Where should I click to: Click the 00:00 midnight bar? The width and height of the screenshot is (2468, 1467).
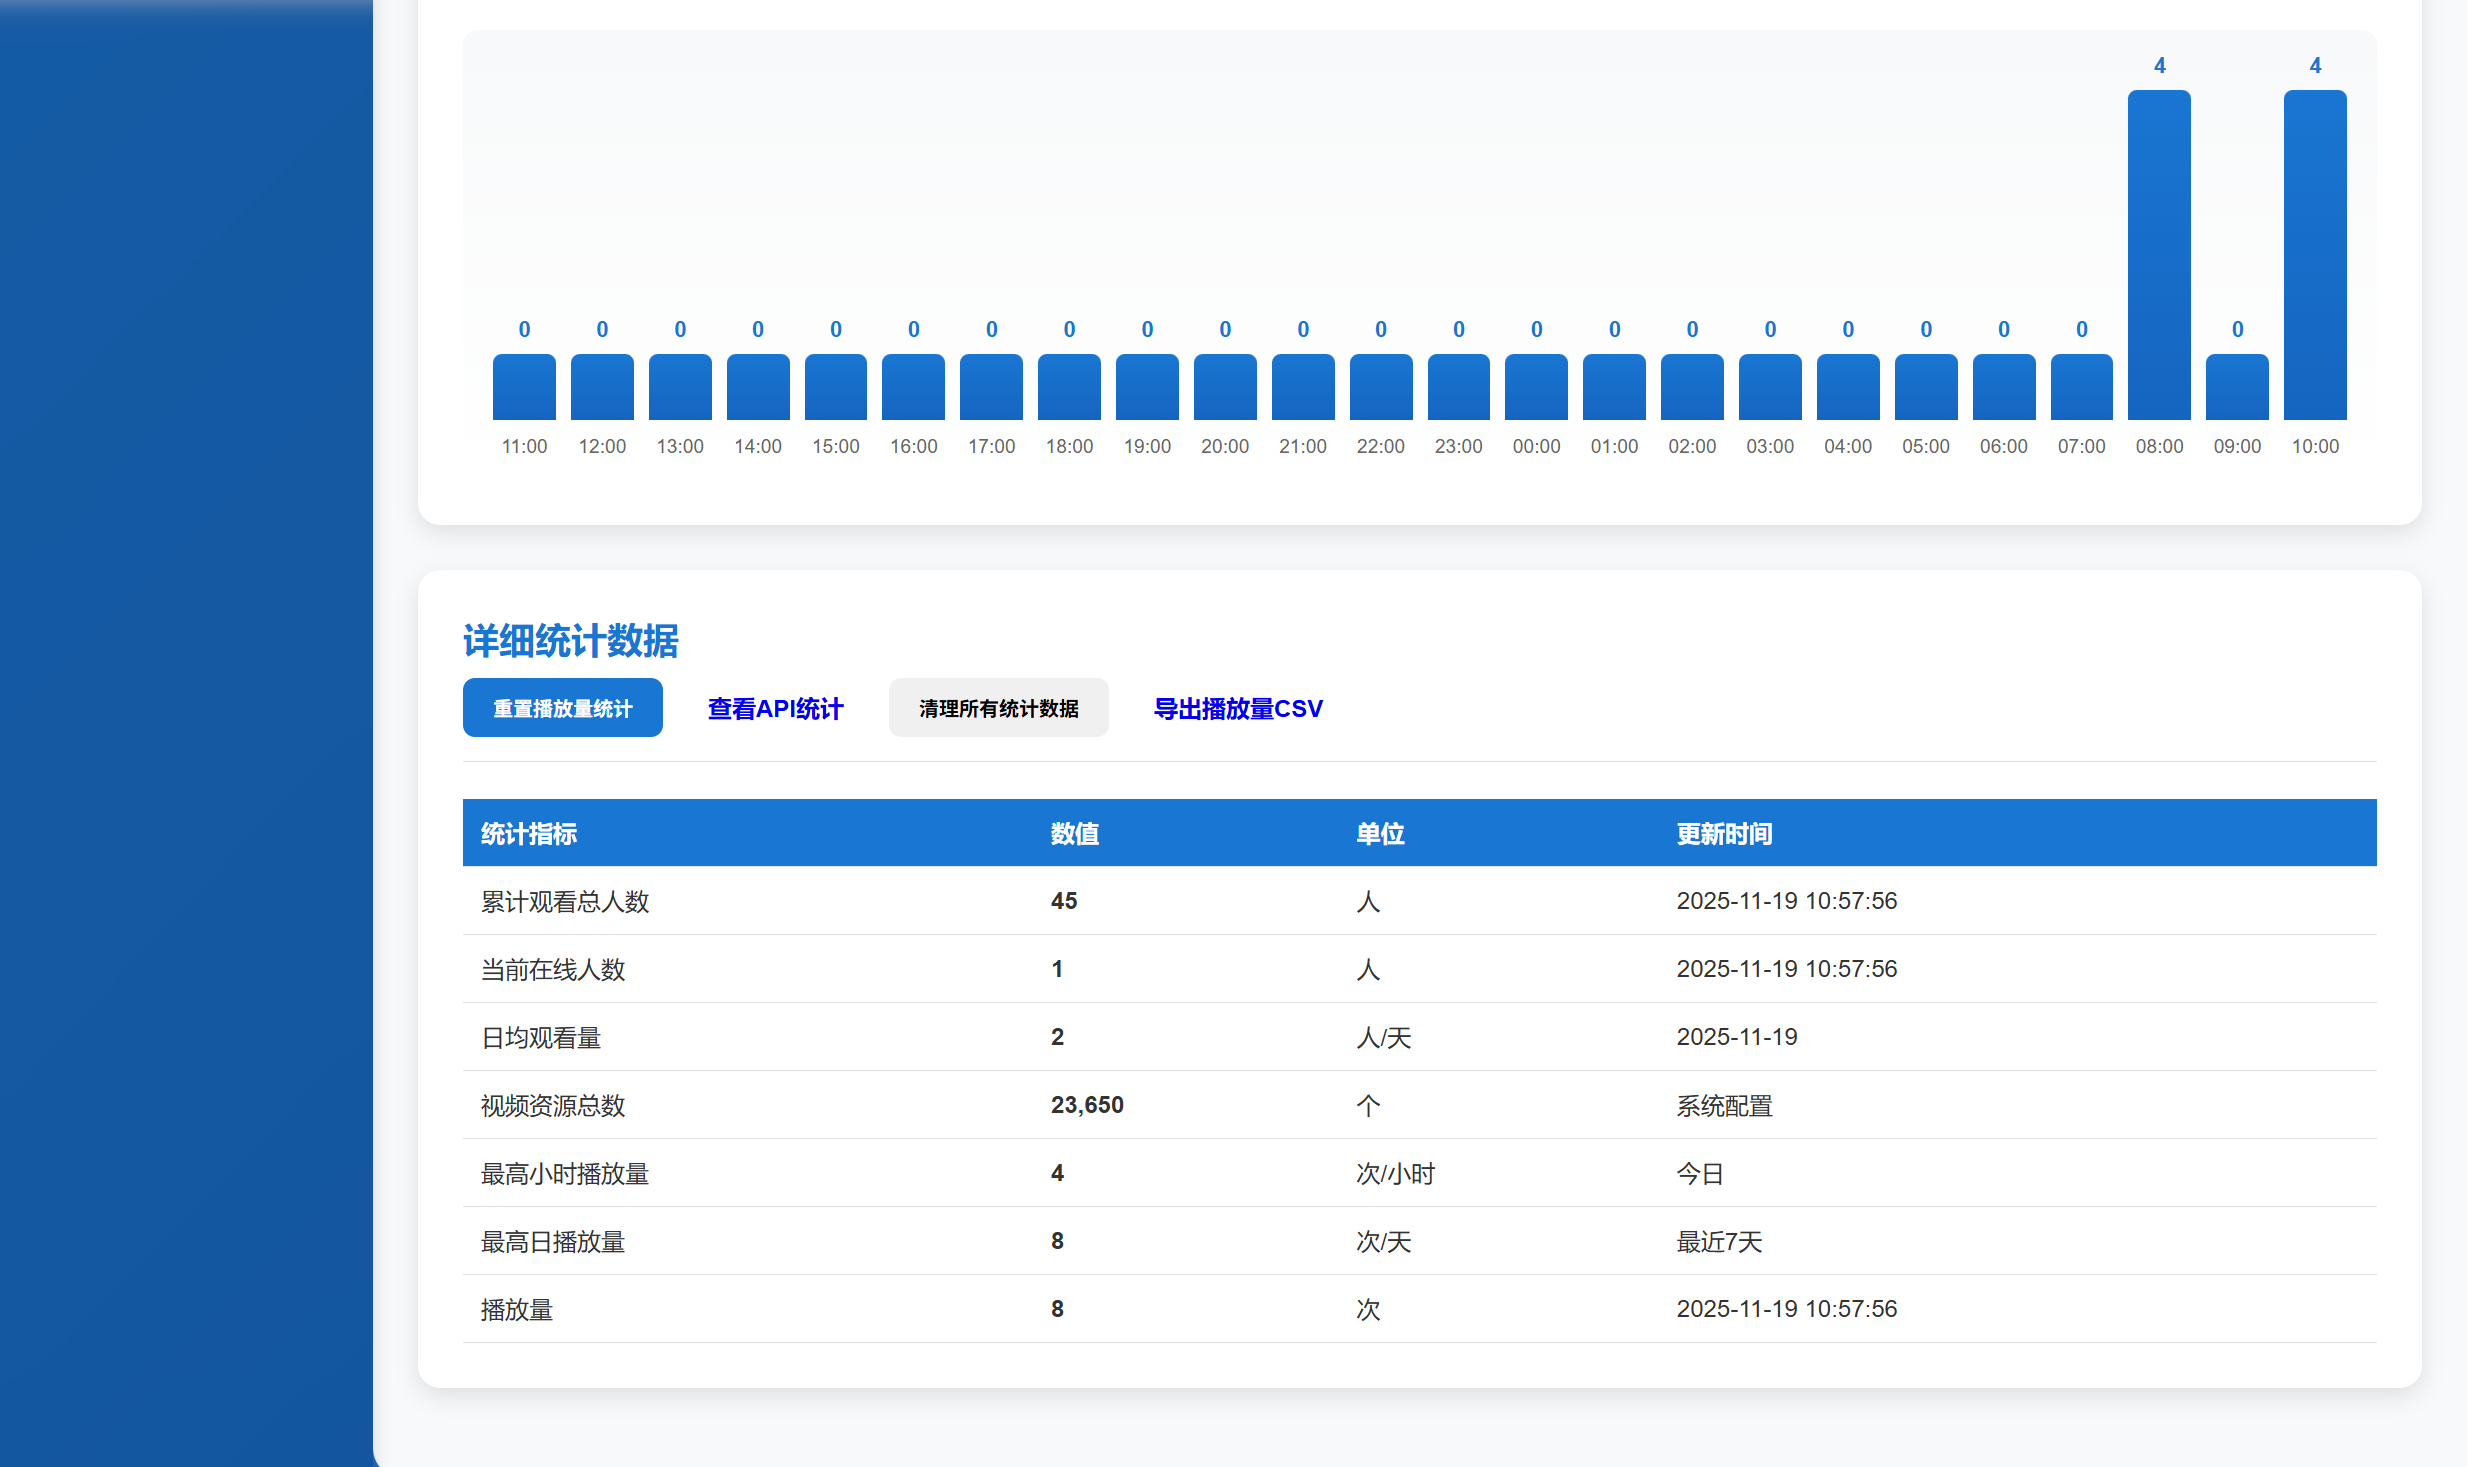tap(1536, 390)
